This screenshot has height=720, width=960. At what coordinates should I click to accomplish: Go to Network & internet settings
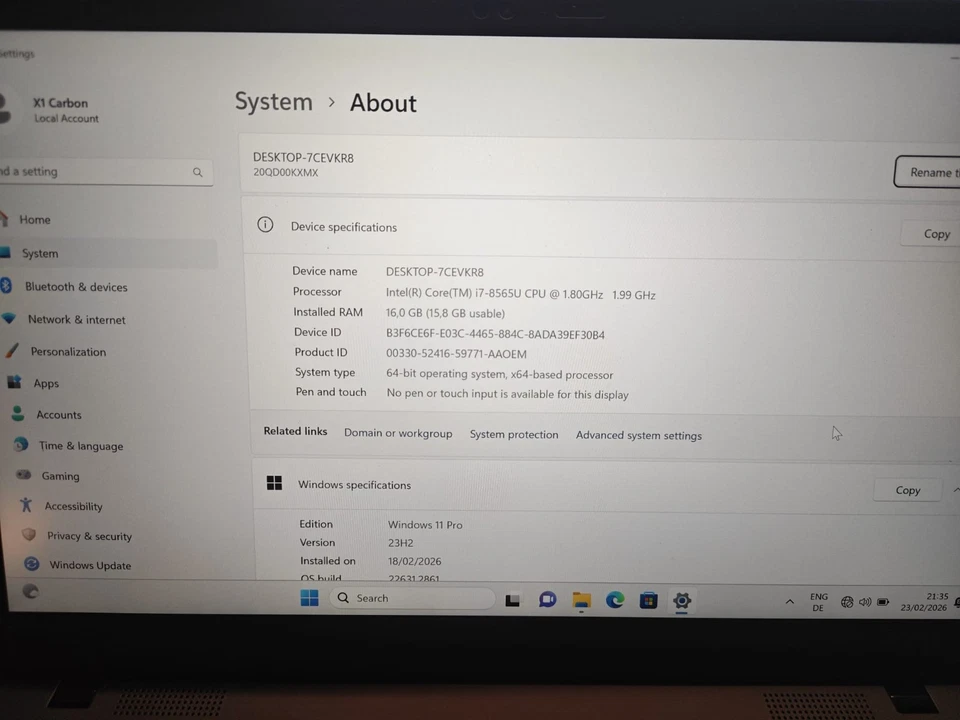coord(77,319)
